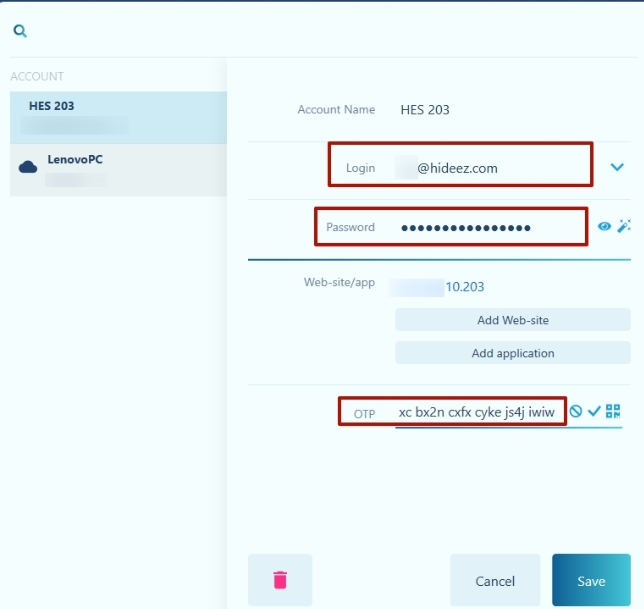
Task: Expand the Login dropdown chevron
Action: coord(617,168)
